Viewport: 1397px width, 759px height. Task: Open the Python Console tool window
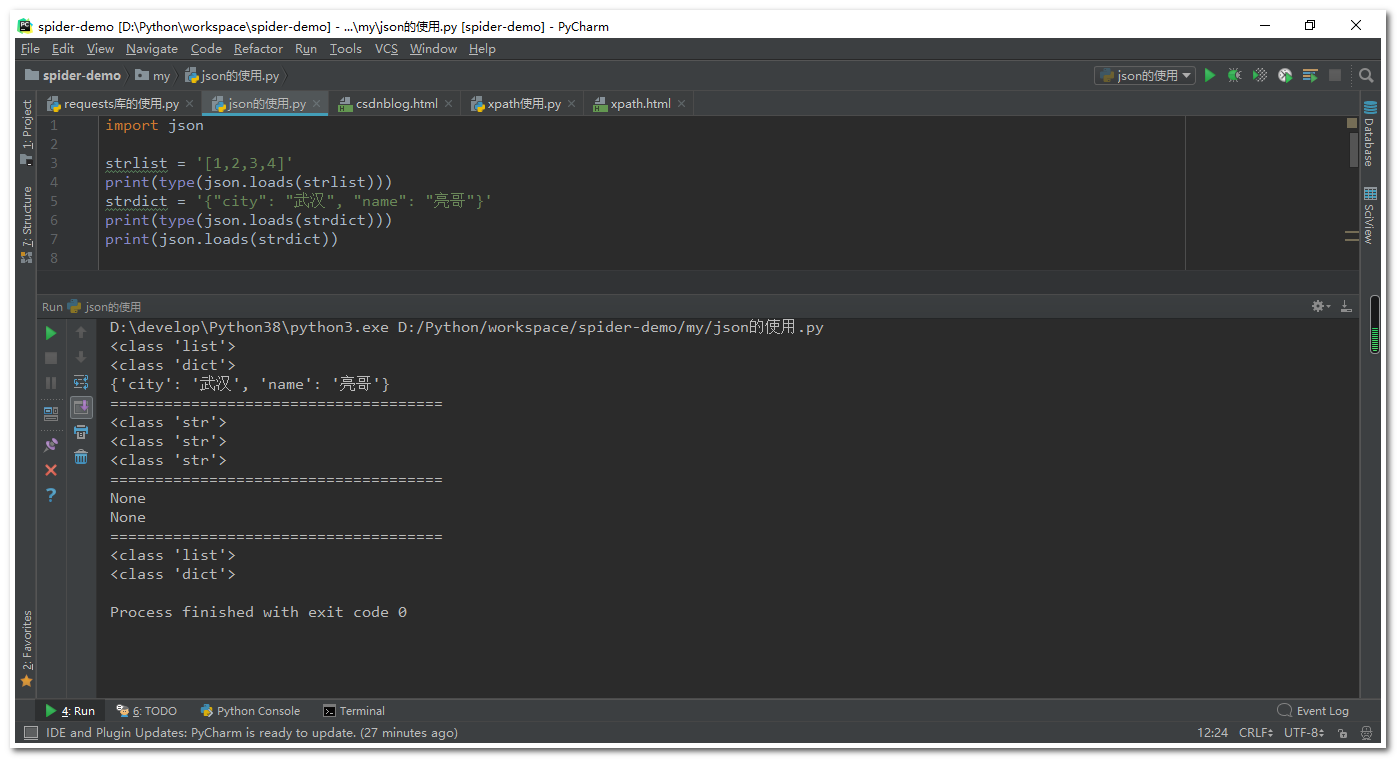250,711
